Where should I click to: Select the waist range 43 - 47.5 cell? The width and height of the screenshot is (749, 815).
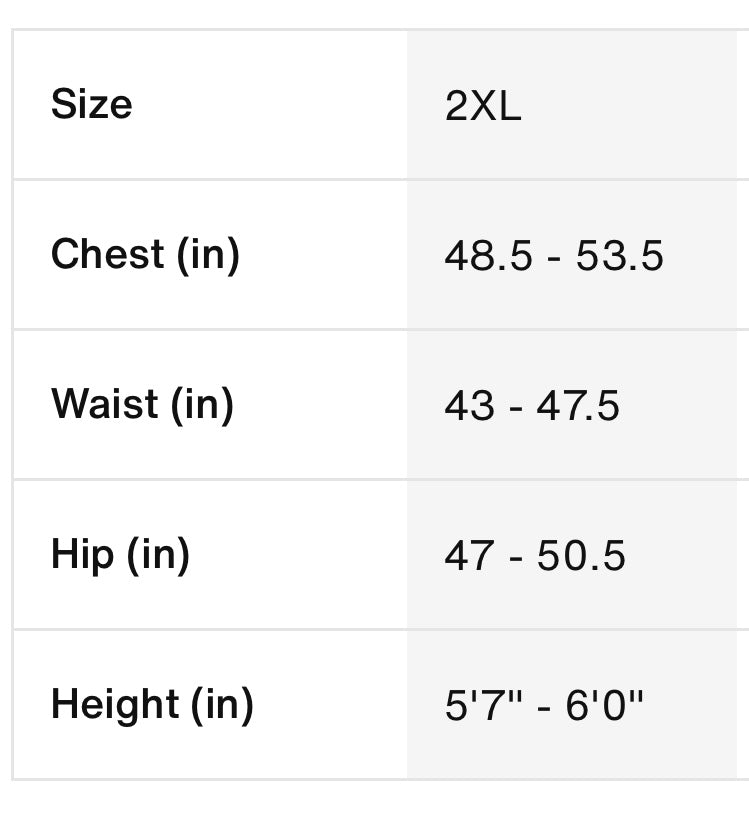click(532, 407)
